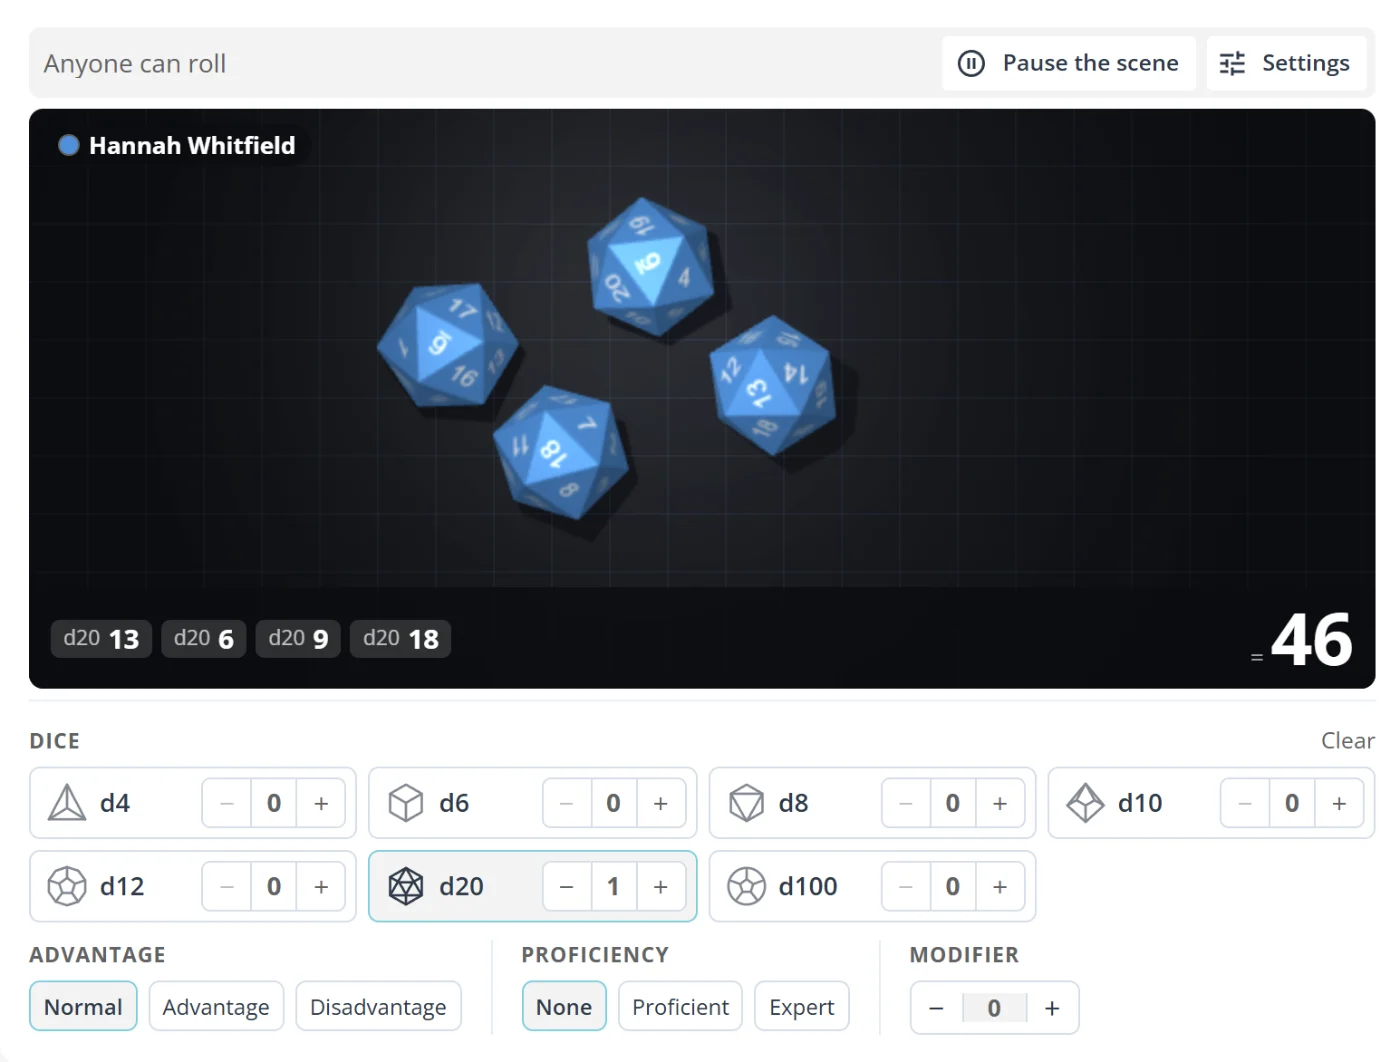This screenshot has height=1062, width=1400.
Task: Increase the d6 dice count
Action: point(660,803)
